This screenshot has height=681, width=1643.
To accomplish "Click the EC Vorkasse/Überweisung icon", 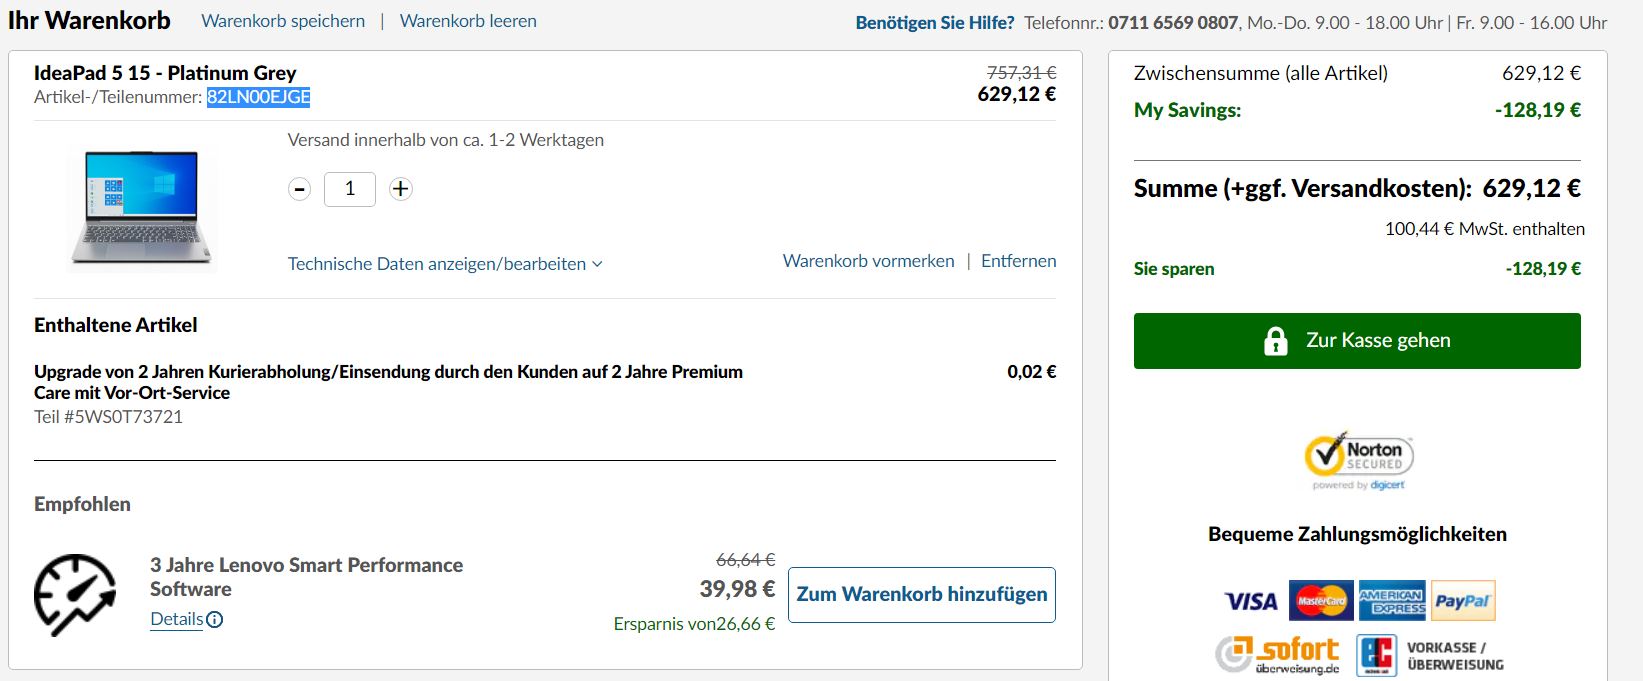I will [1376, 656].
